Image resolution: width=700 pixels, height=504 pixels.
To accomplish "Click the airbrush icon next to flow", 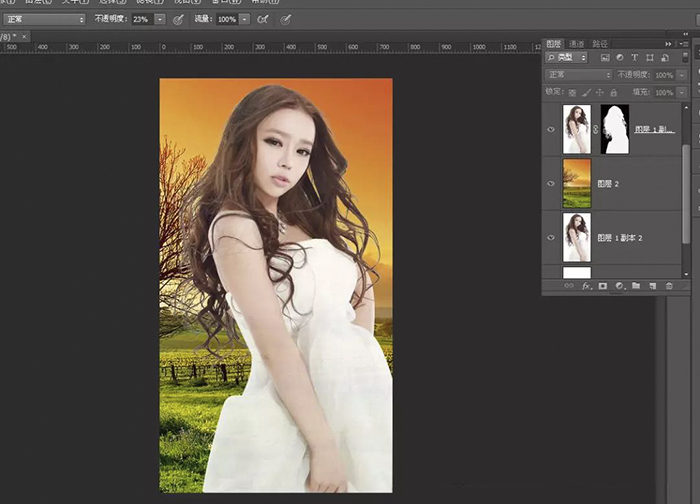I will point(262,19).
